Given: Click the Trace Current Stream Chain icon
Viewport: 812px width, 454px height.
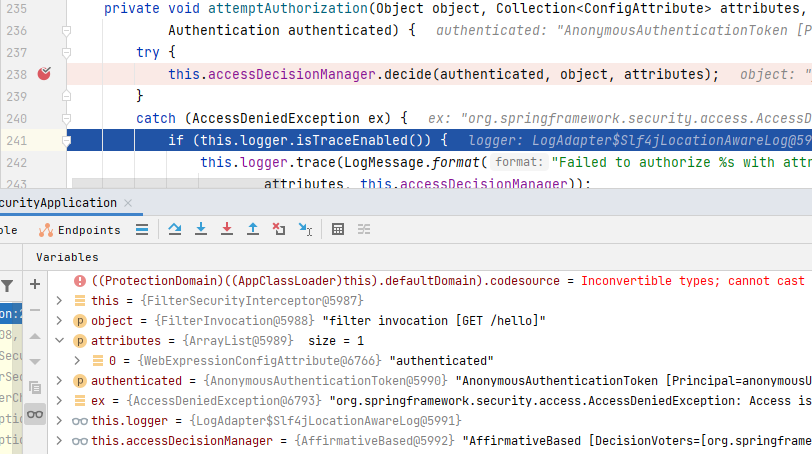Looking at the screenshot, I should click(364, 229).
